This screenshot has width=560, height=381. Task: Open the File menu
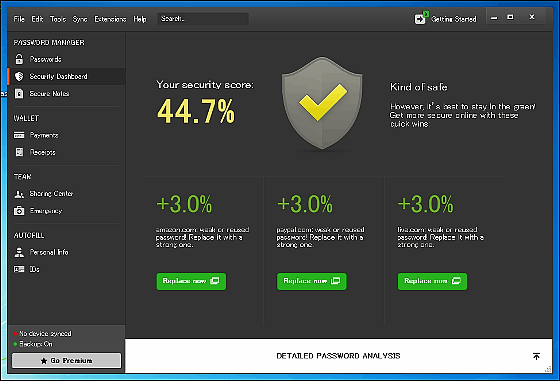[19, 19]
